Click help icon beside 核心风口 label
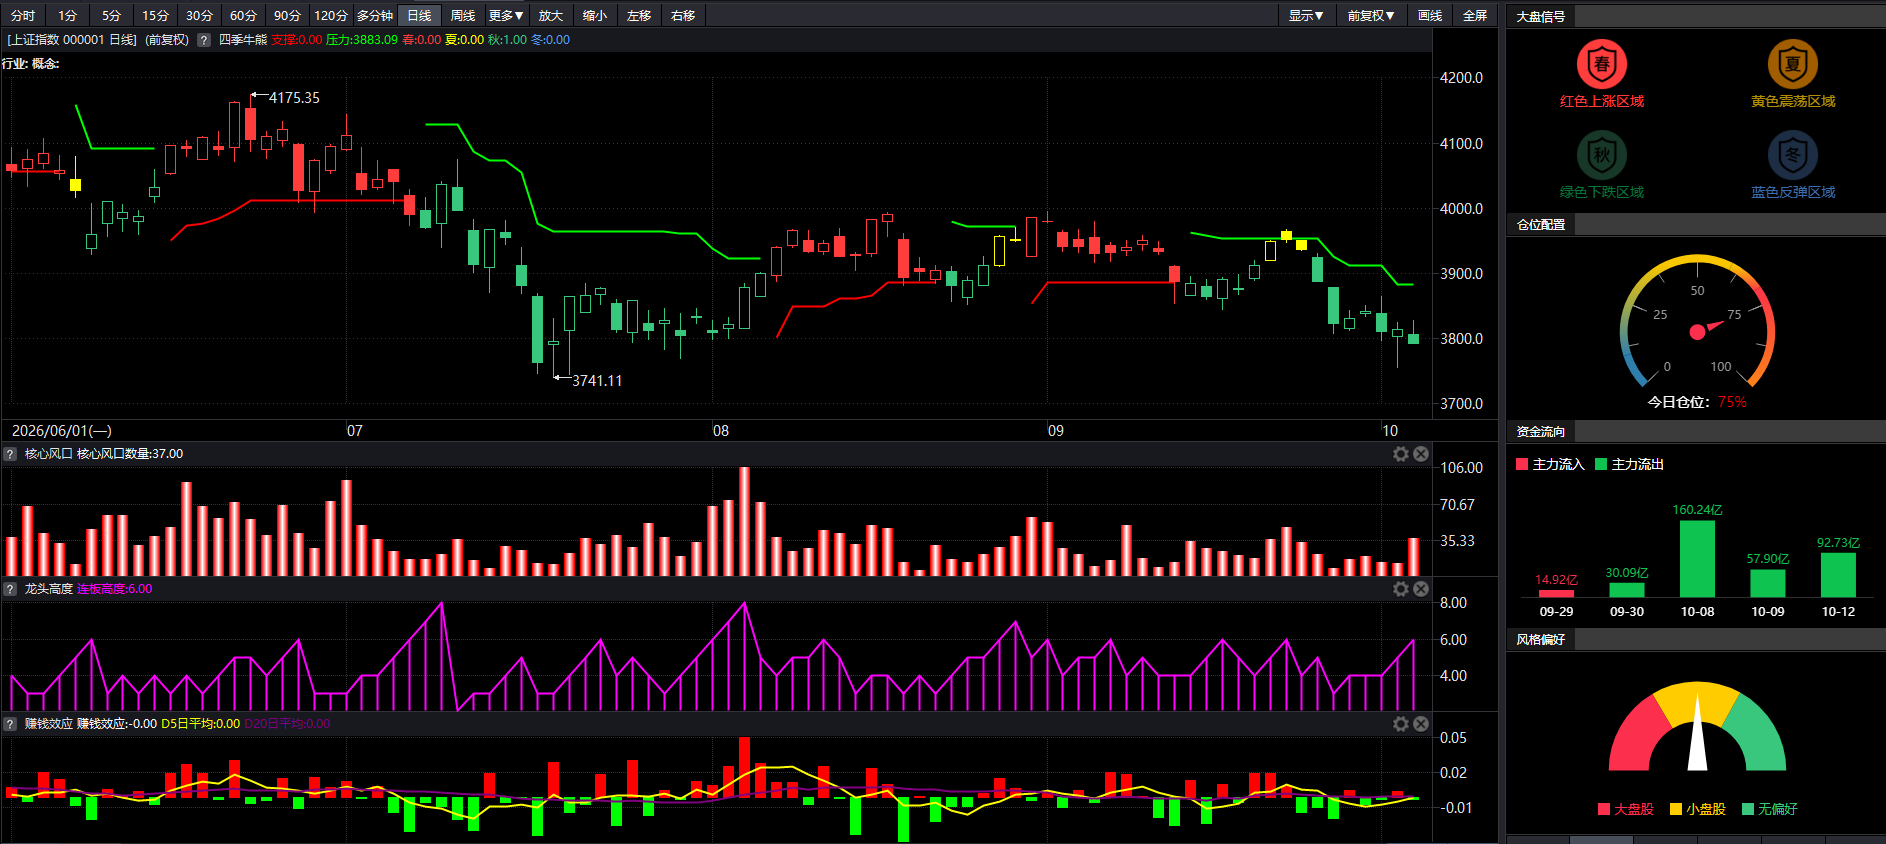This screenshot has height=844, width=1886. [11, 454]
